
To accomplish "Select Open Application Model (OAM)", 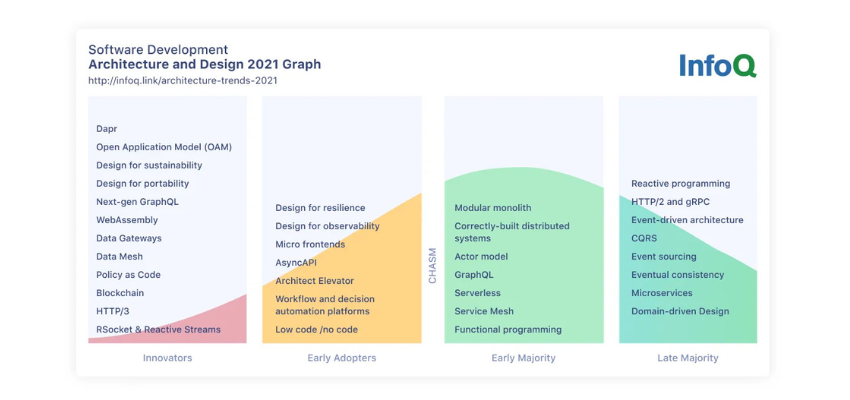I will (164, 147).
